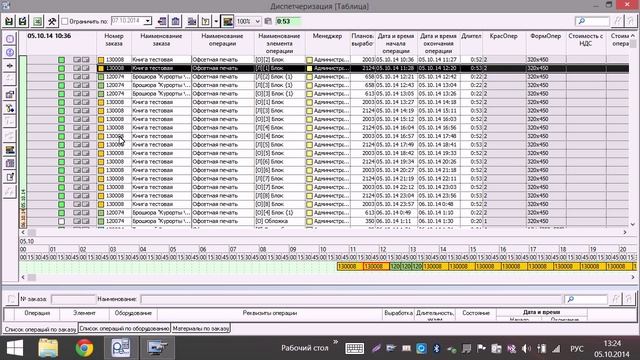
Task: Click the note edit icon in left sidebar
Action: pos(10,177)
